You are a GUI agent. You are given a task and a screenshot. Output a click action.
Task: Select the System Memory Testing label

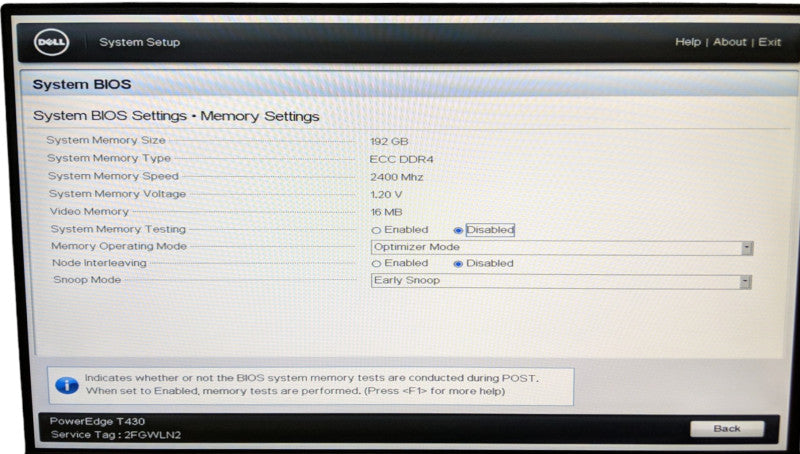118,230
